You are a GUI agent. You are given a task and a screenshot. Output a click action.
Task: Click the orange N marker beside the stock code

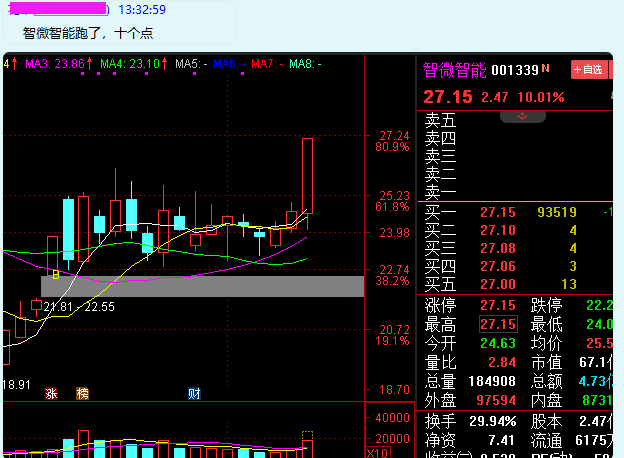545,68
